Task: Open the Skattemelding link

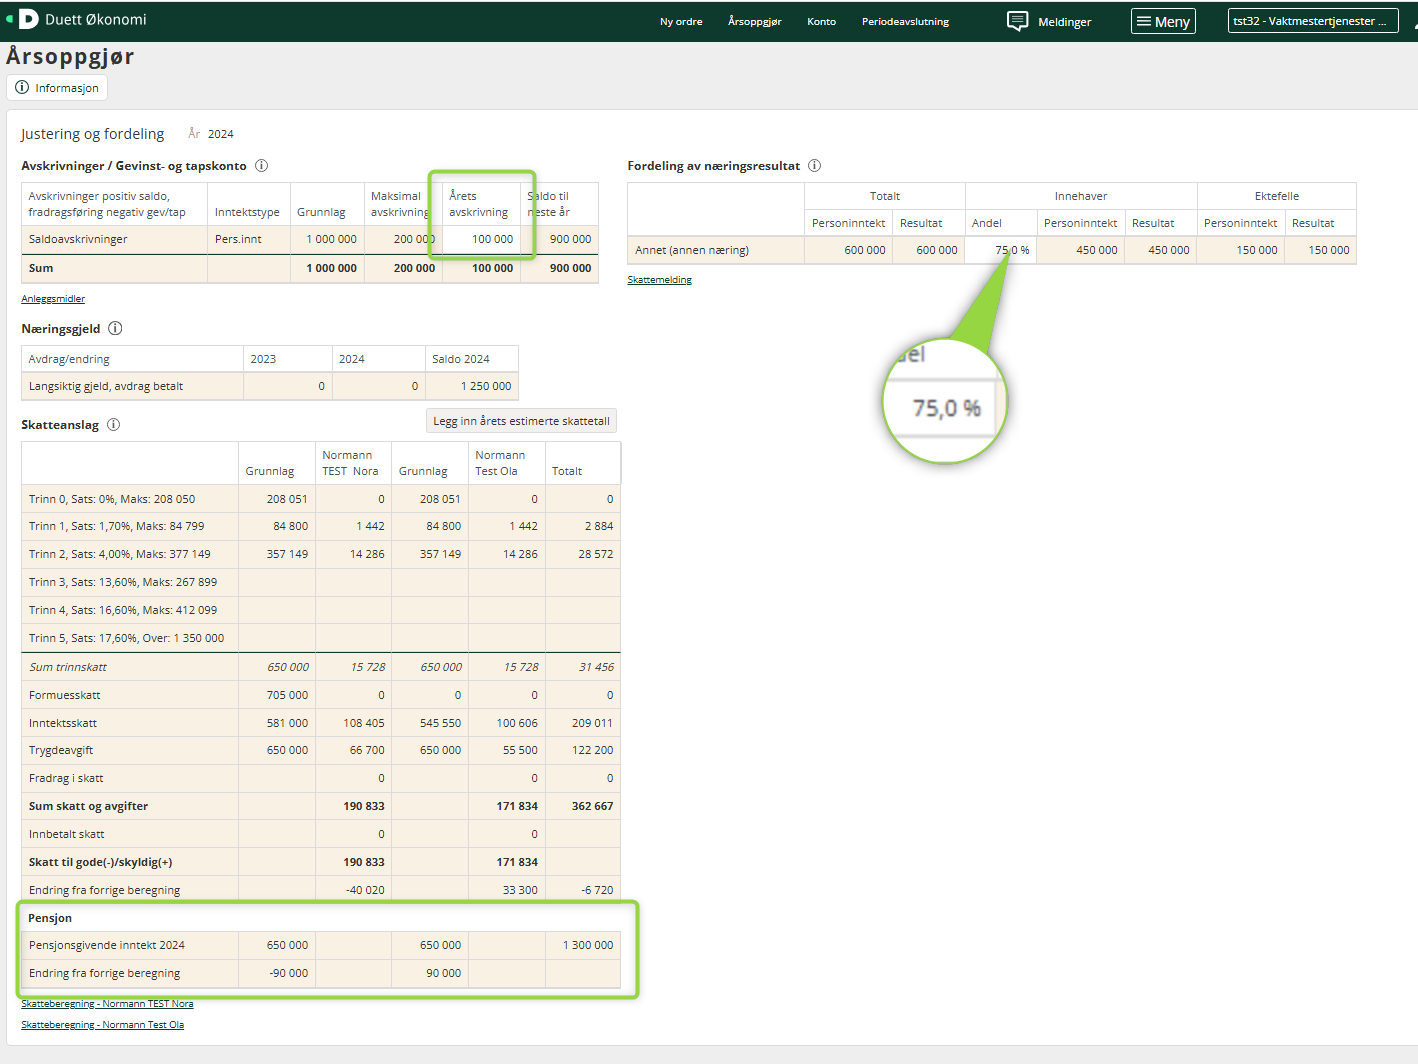Action: coord(659,280)
